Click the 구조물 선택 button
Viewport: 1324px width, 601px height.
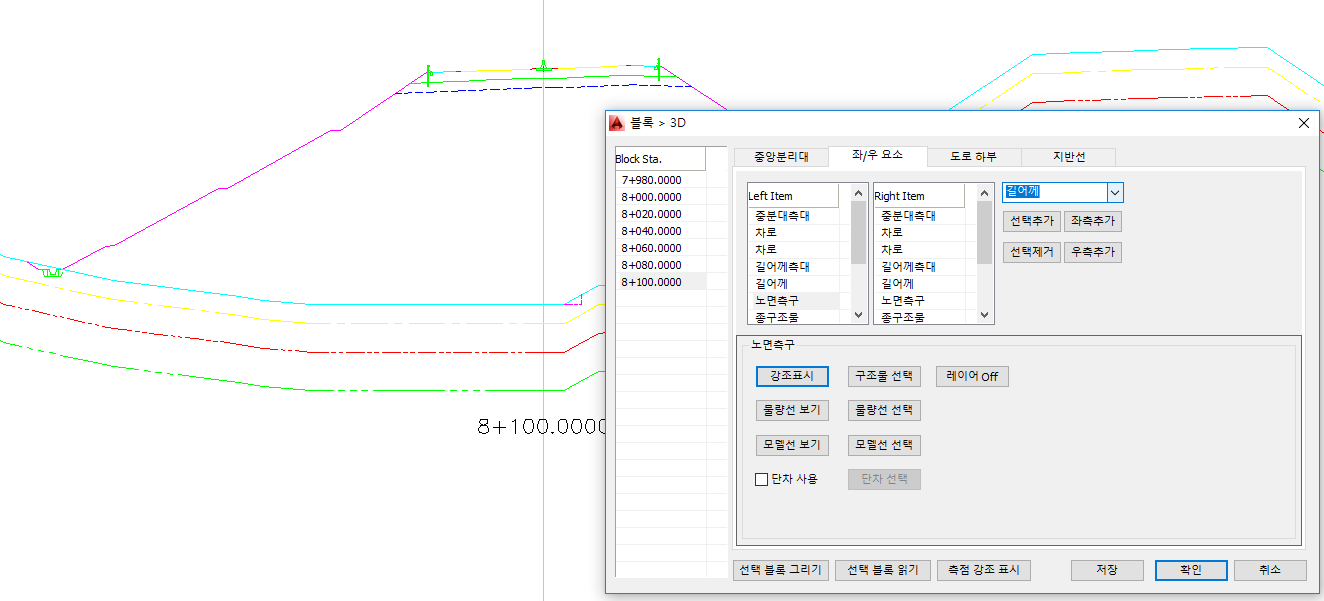coord(883,377)
